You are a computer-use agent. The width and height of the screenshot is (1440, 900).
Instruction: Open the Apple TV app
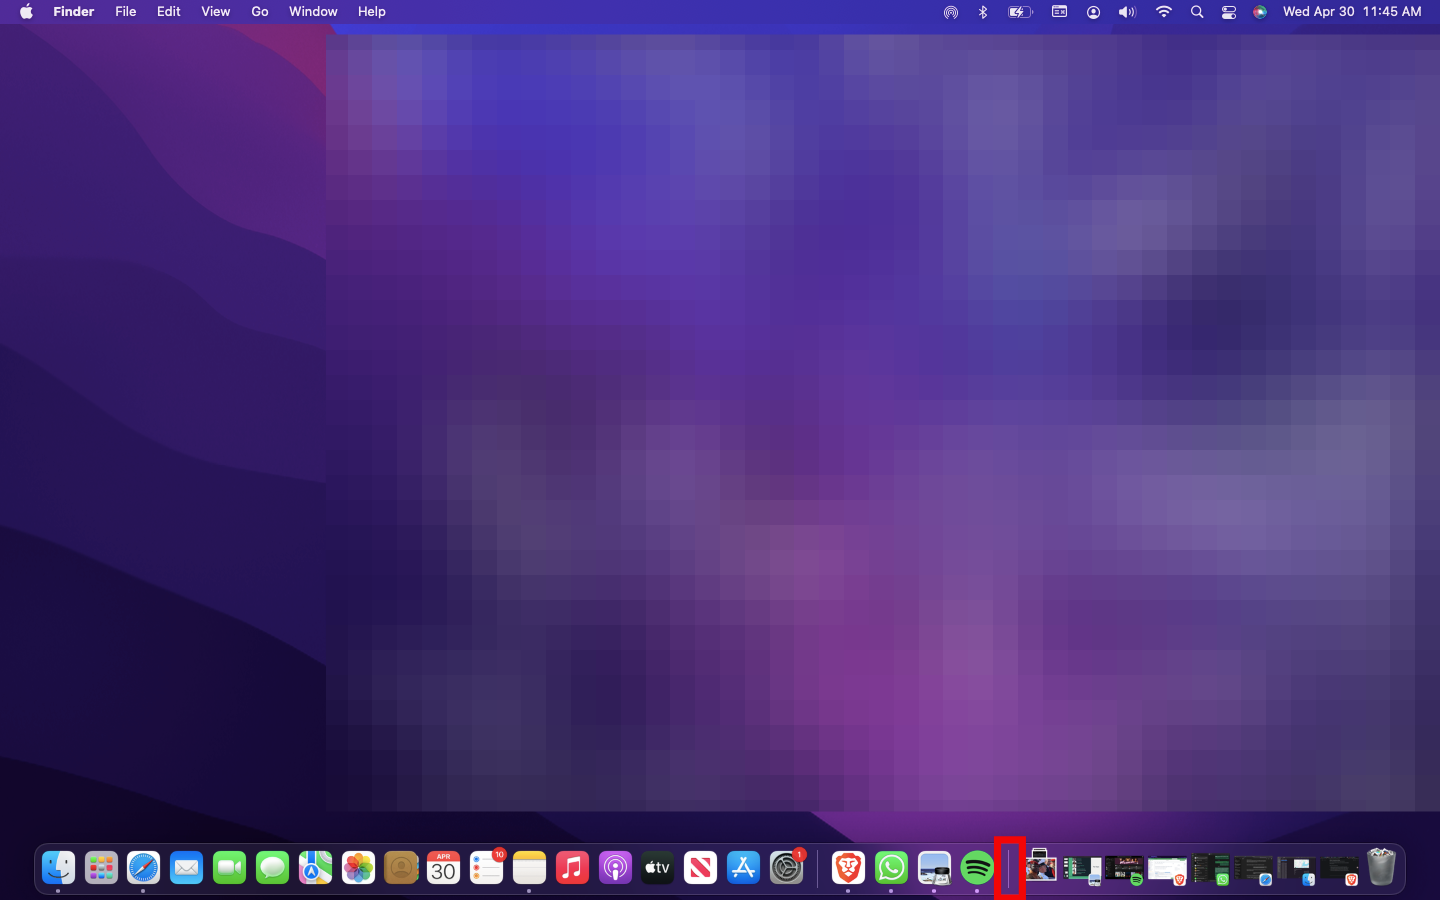tap(658, 867)
